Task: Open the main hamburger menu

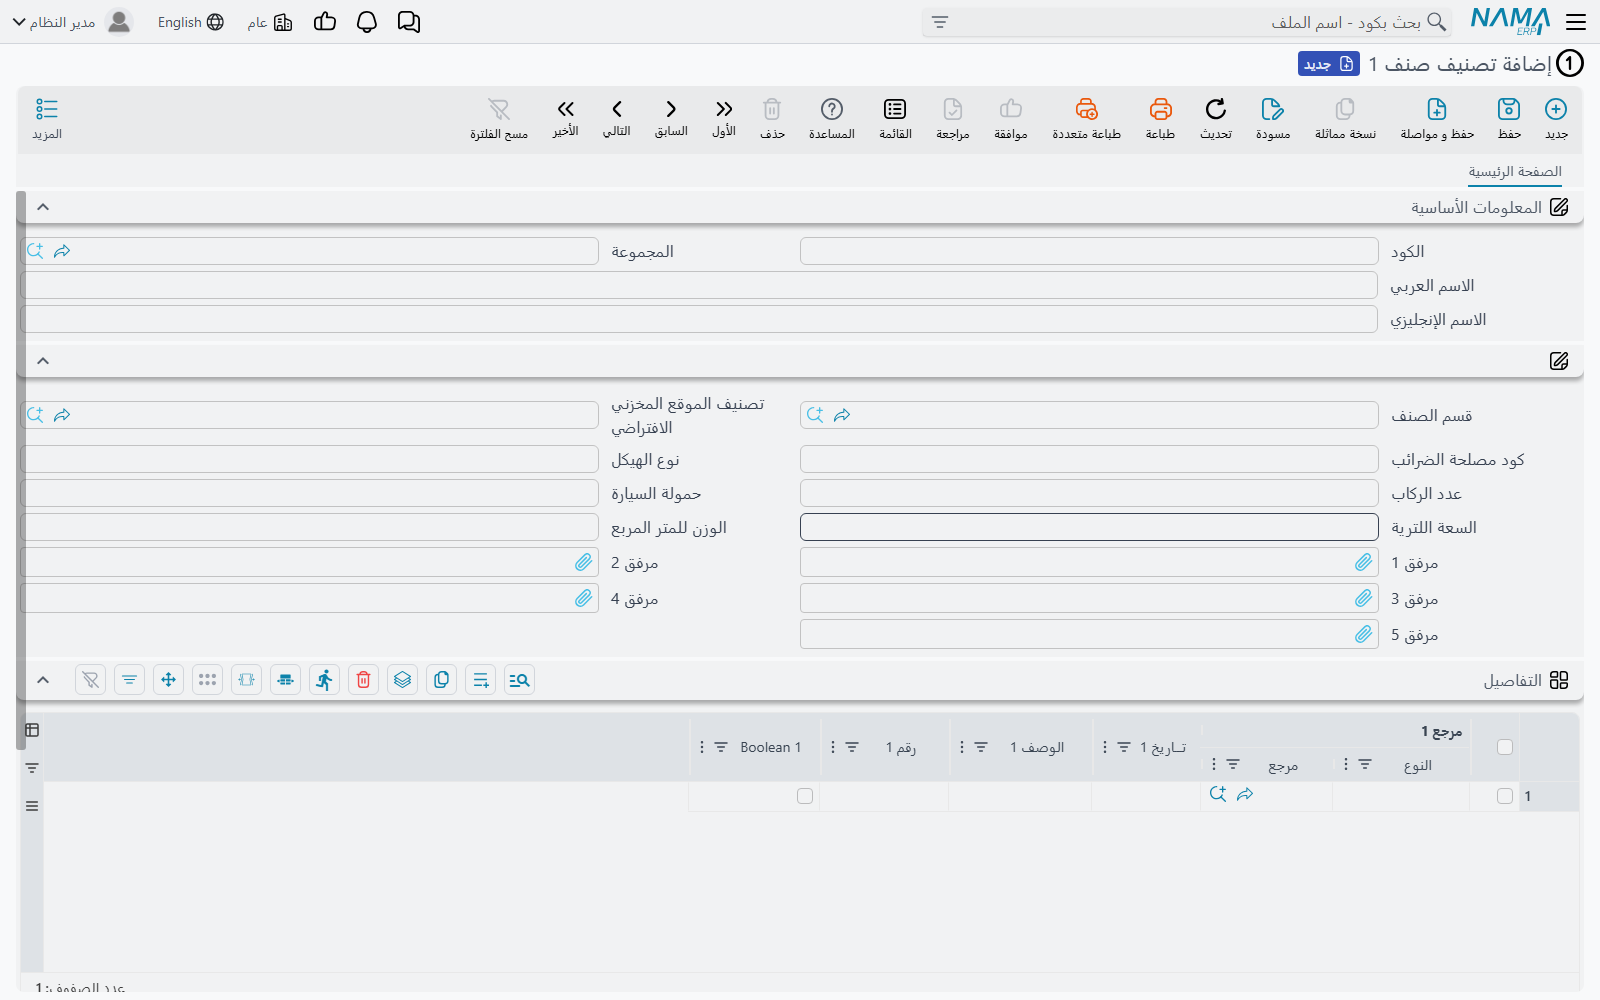Action: (x=1576, y=22)
